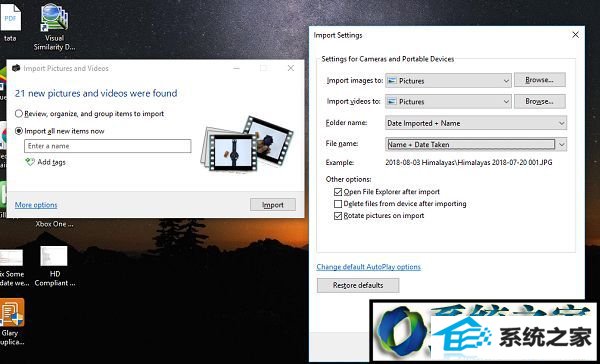Image resolution: width=600 pixels, height=364 pixels.
Task: Open the Import images to dropdown
Action: click(448, 81)
